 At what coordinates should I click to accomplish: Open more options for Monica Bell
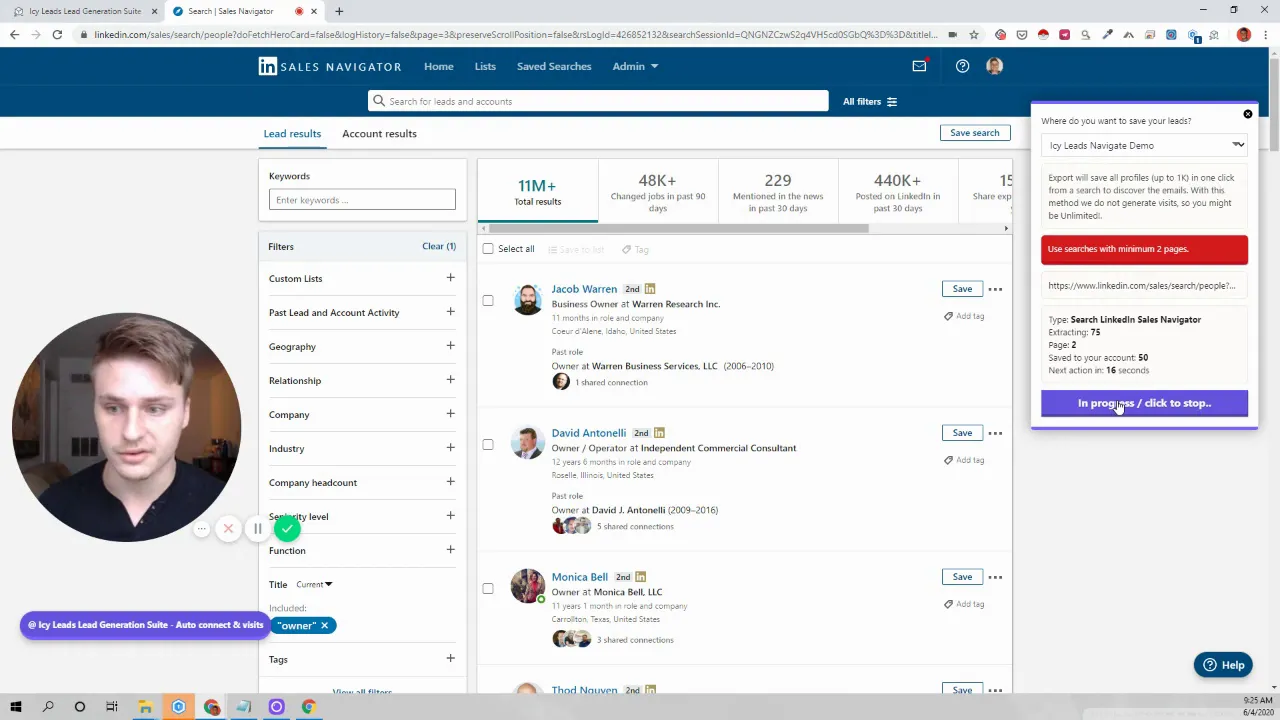[995, 577]
